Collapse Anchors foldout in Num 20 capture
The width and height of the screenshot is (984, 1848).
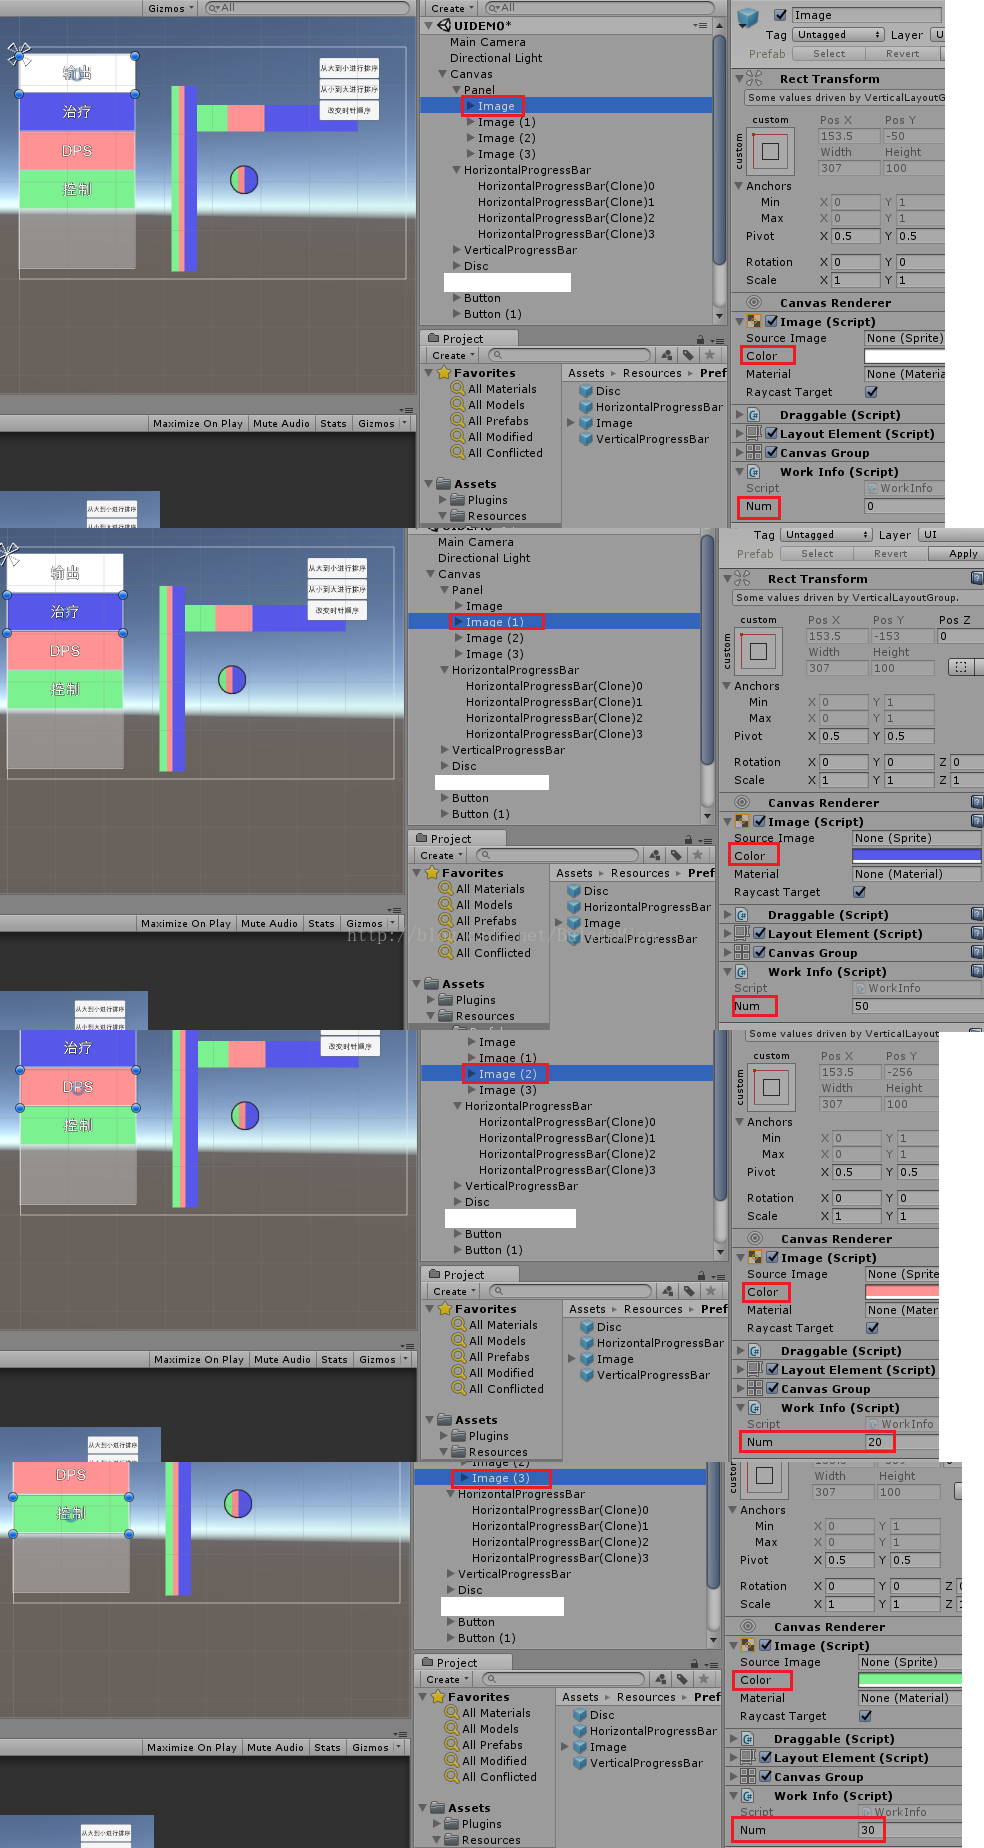(740, 1122)
